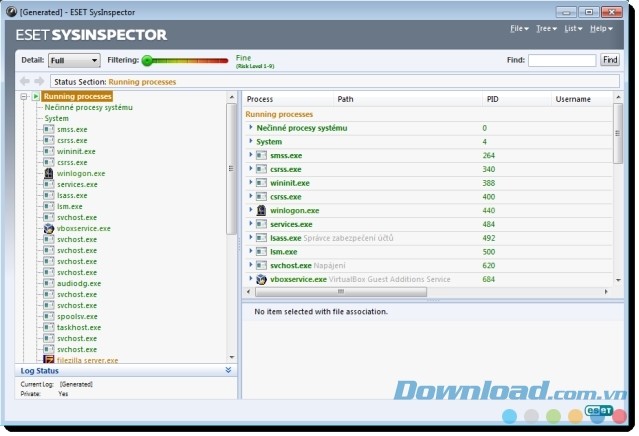Expand the System row in the process list
639x436 pixels.
[251, 141]
